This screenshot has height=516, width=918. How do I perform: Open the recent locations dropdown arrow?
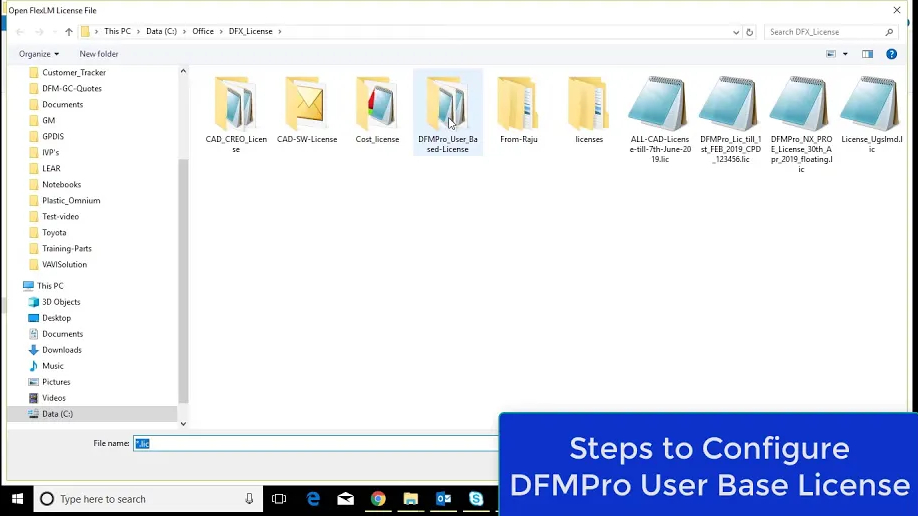tap(54, 32)
